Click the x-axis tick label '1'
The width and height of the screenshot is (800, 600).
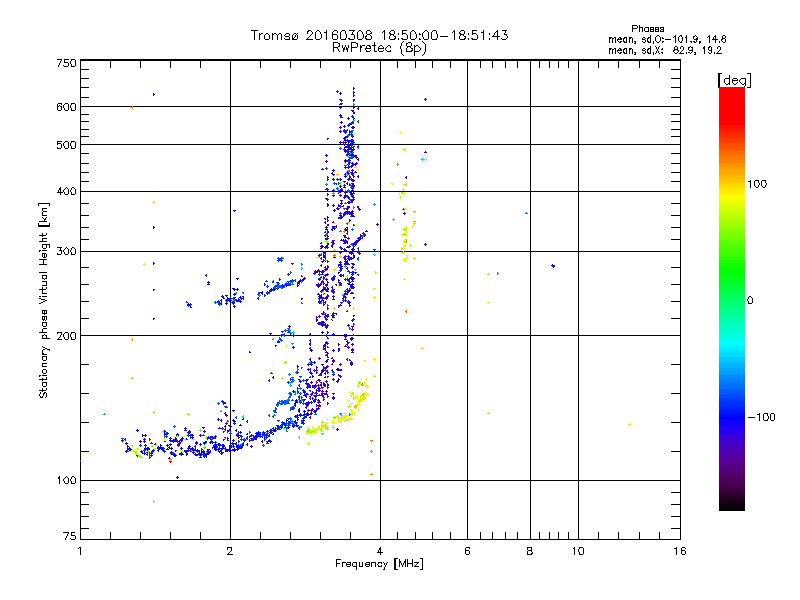80,551
